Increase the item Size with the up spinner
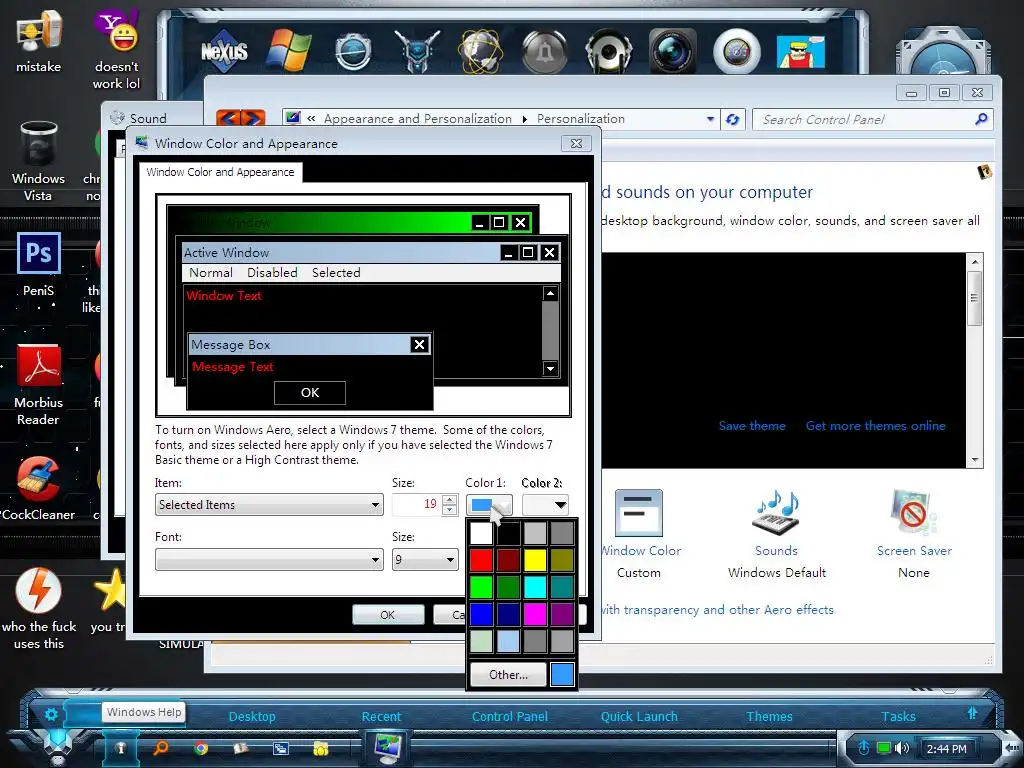 click(x=450, y=500)
